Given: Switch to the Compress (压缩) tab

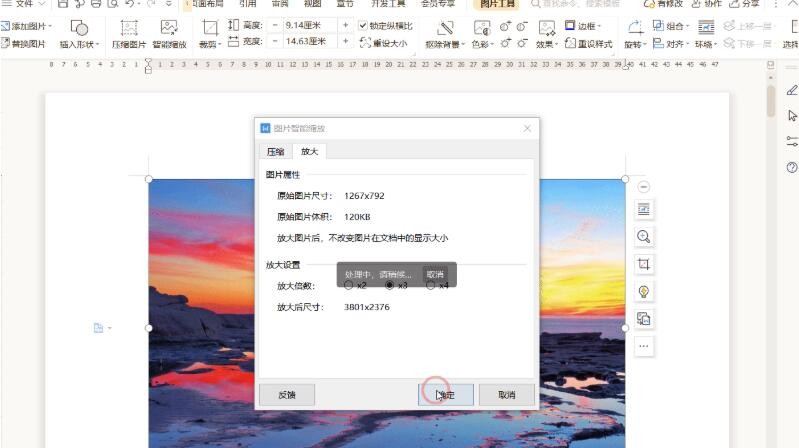Looking at the screenshot, I should (x=274, y=152).
